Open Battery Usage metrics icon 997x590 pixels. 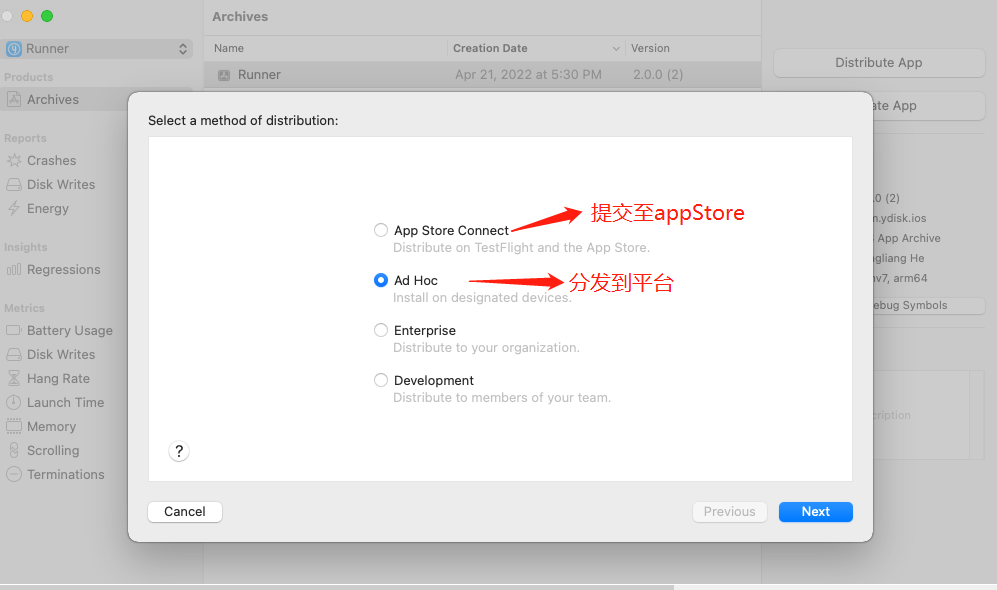(14, 331)
